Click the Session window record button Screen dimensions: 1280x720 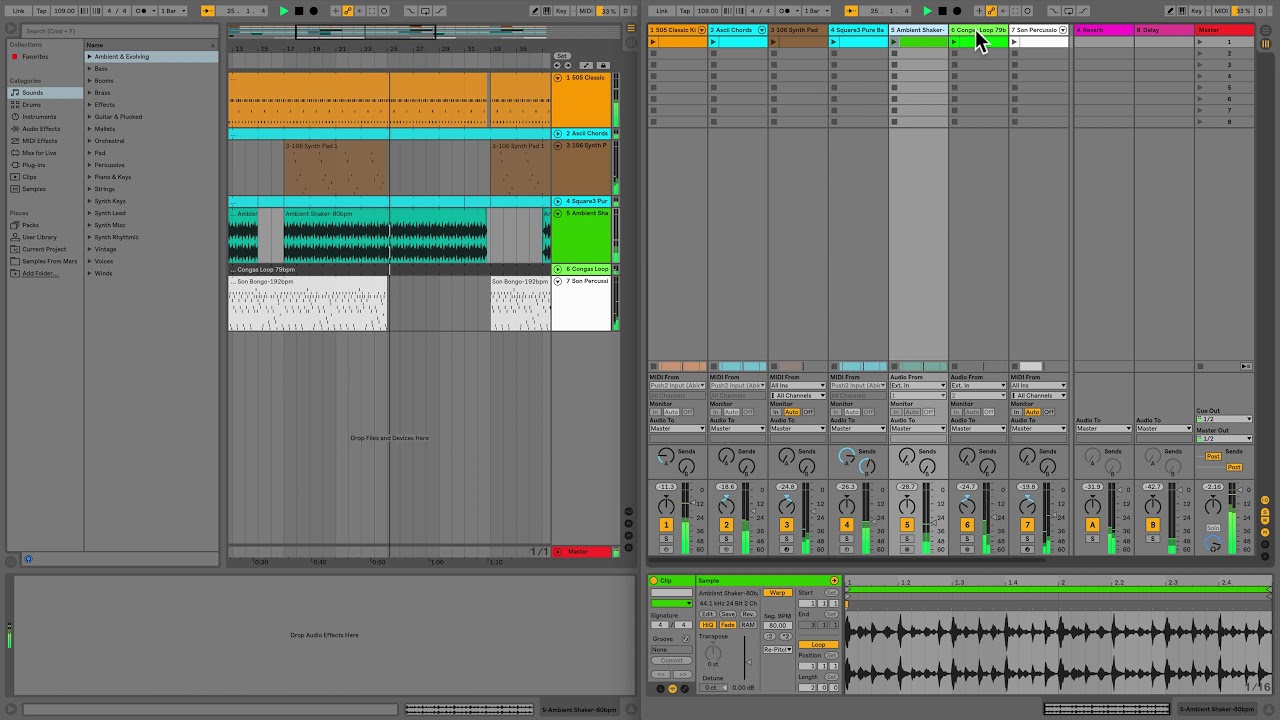[x=957, y=11]
